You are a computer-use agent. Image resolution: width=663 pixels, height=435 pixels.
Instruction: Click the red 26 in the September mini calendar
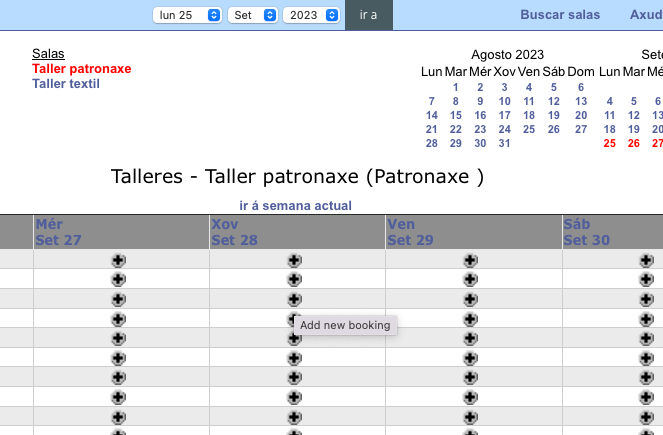tap(633, 143)
